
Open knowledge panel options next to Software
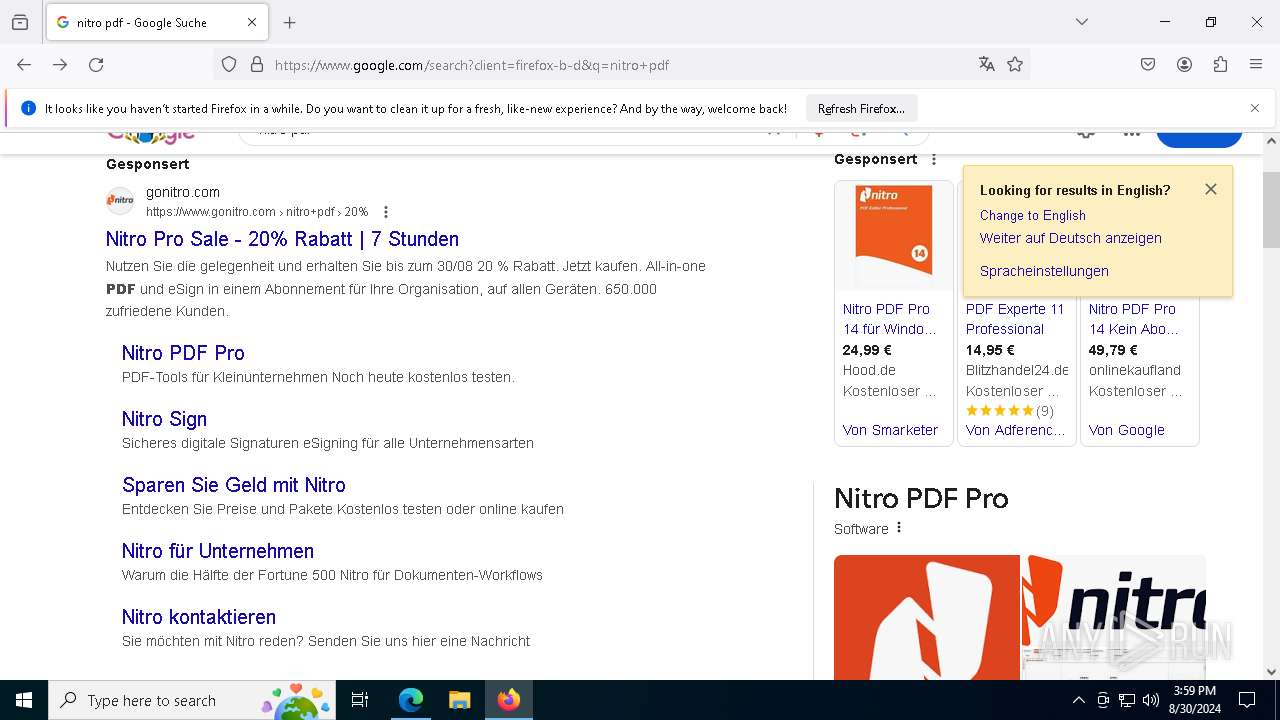pyautogui.click(x=899, y=528)
